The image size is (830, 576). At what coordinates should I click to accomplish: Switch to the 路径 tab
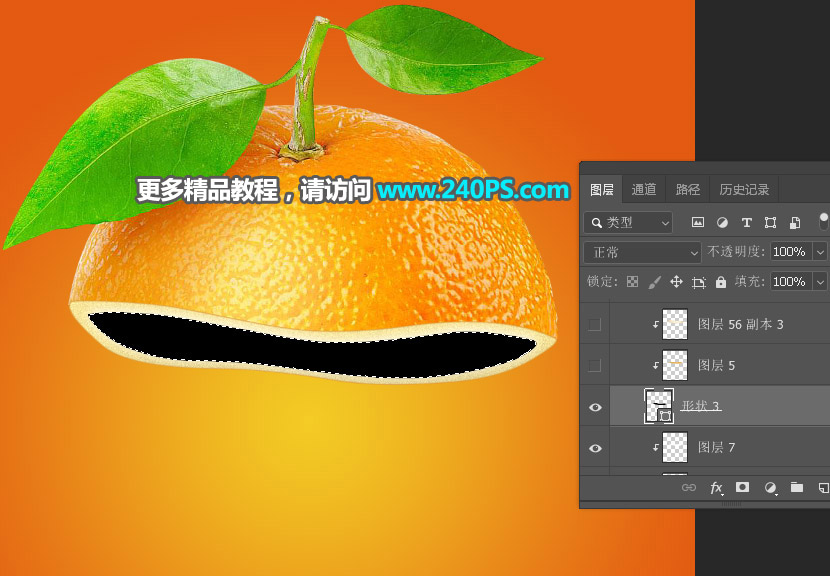pyautogui.click(x=688, y=190)
